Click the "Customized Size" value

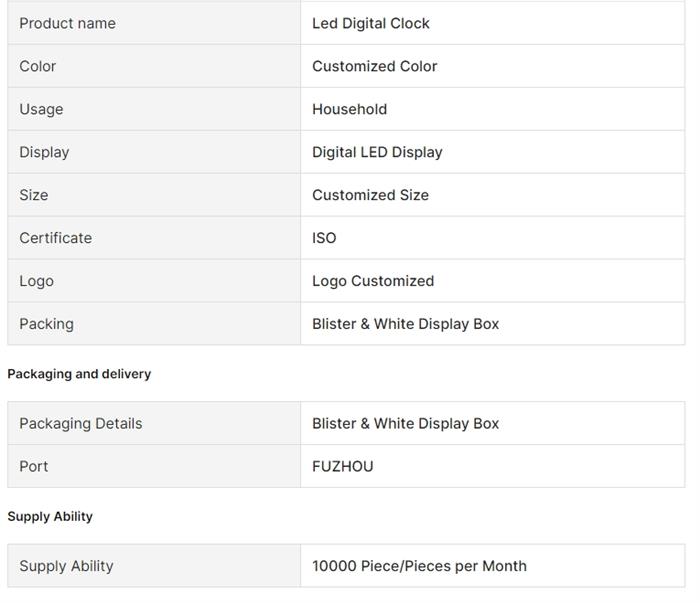pos(370,195)
